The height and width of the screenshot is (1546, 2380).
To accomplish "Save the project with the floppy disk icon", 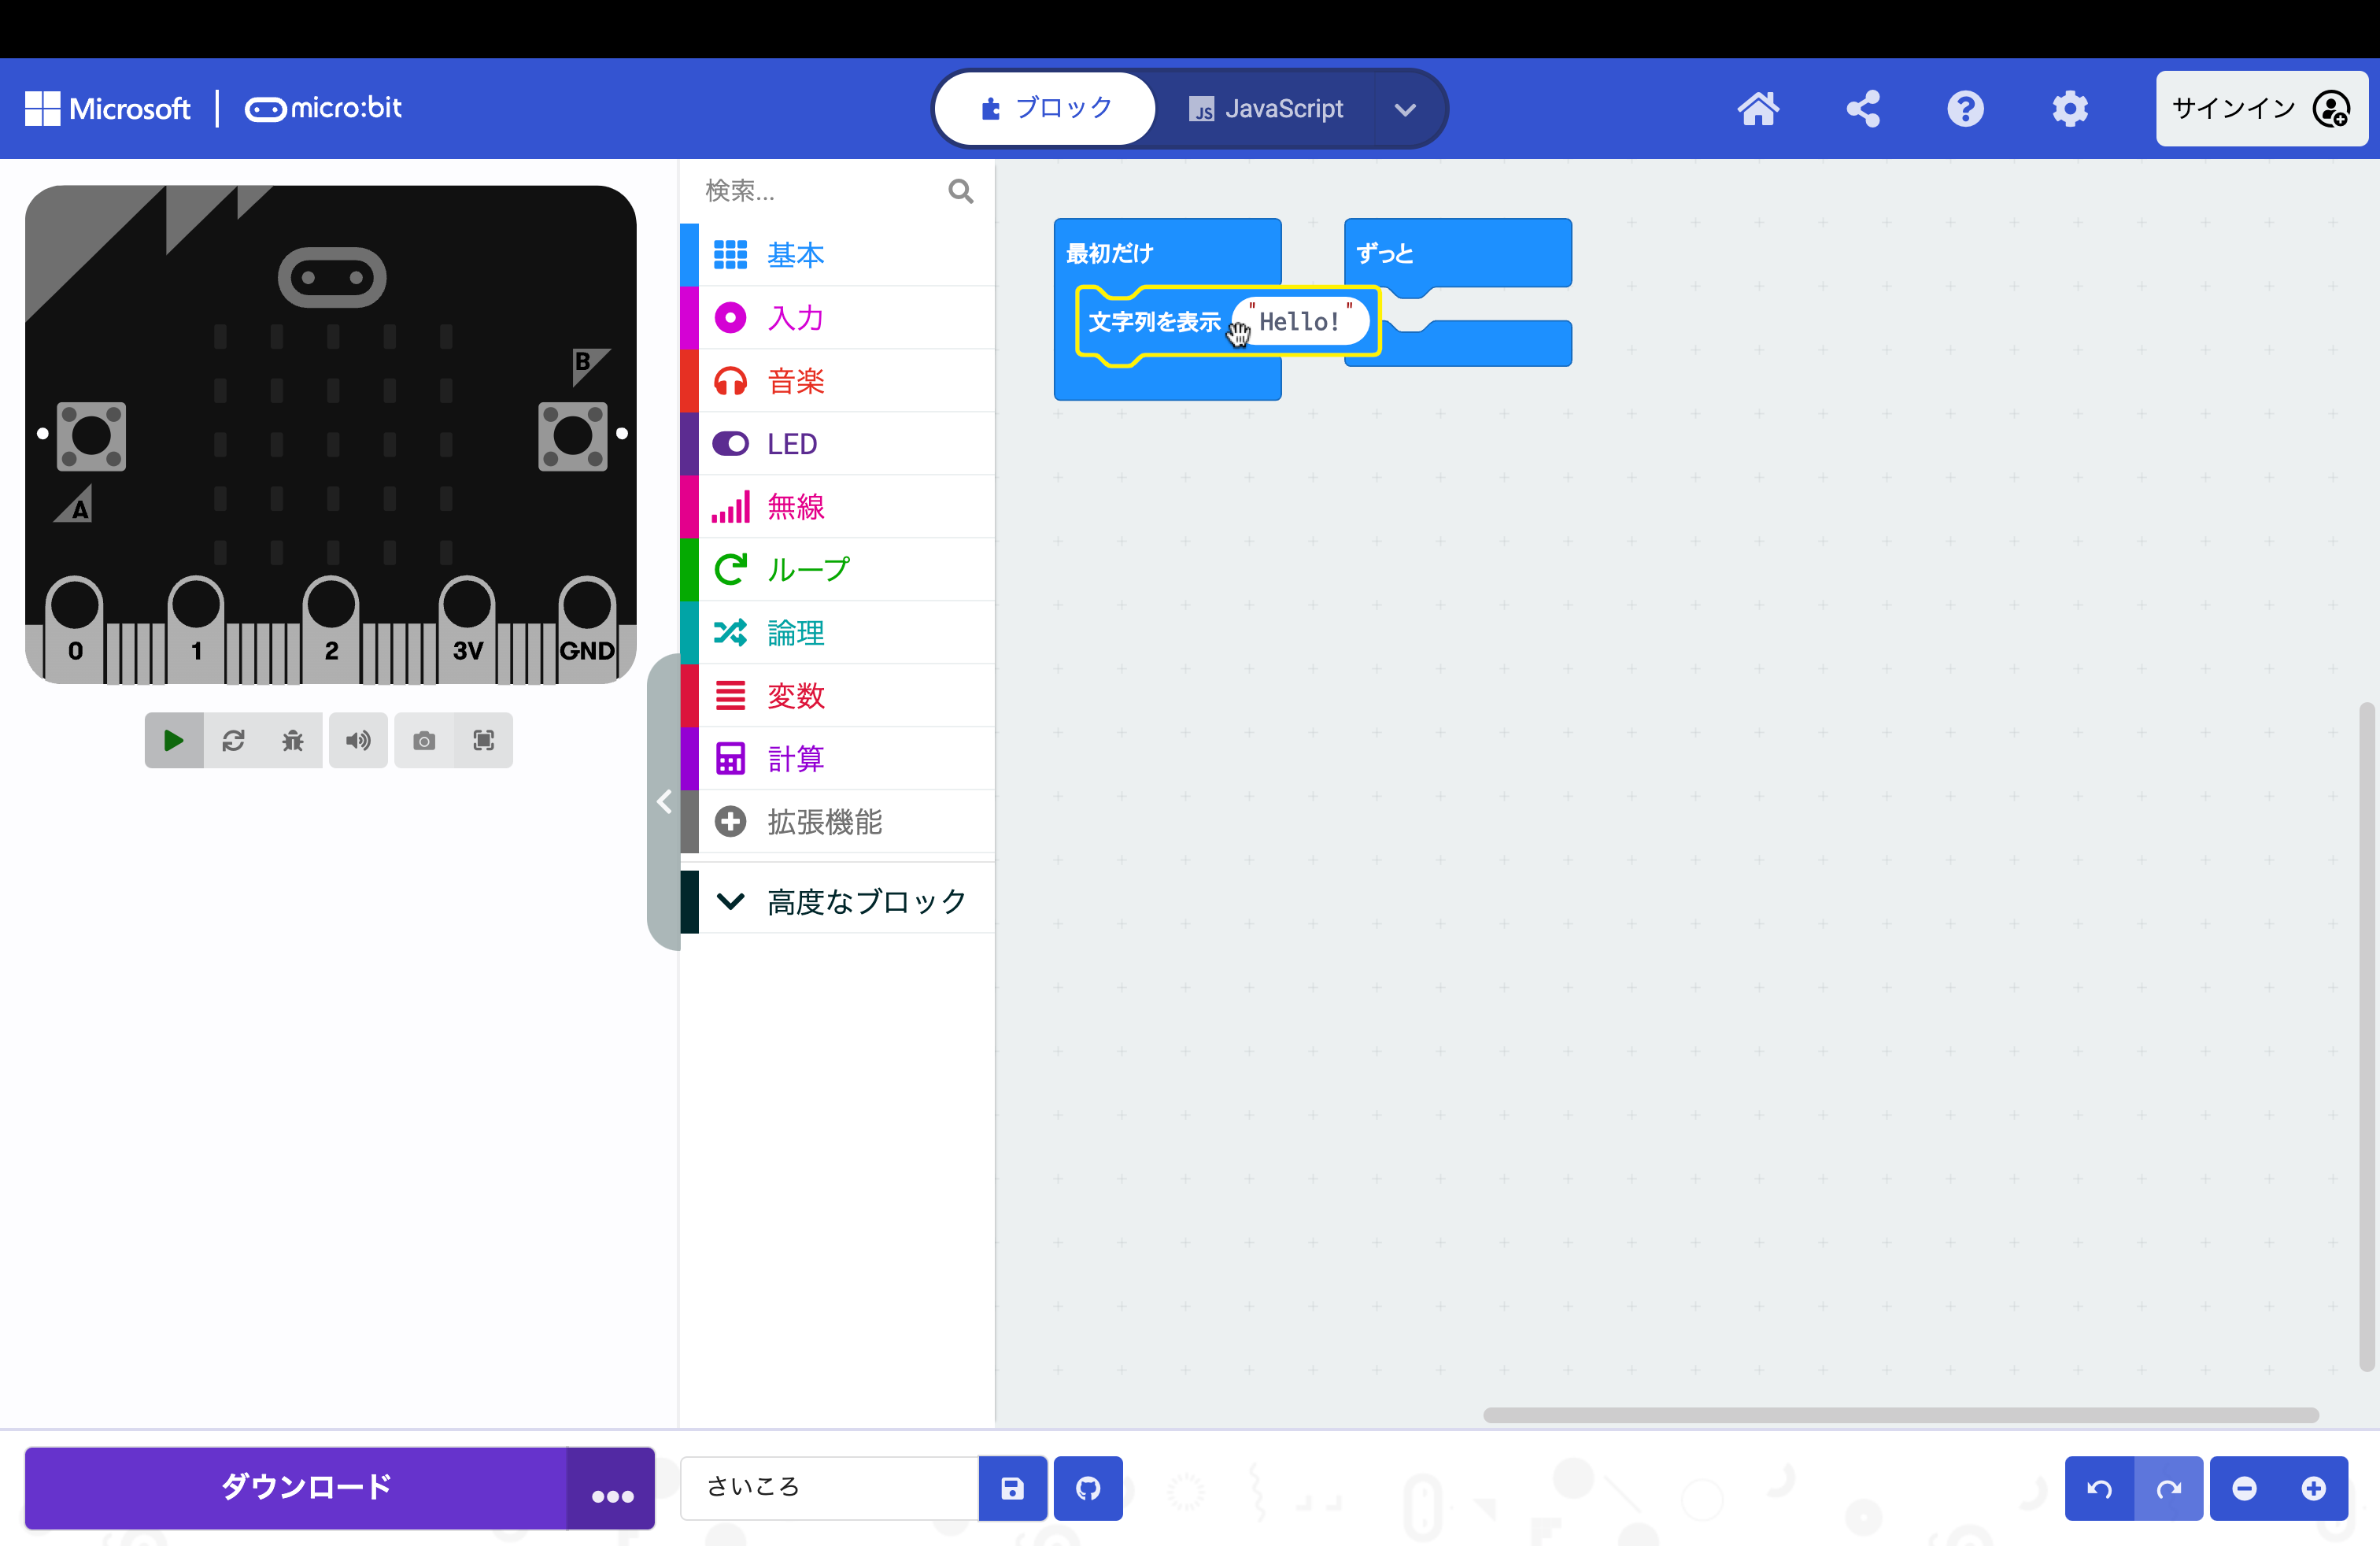I will click(1012, 1488).
